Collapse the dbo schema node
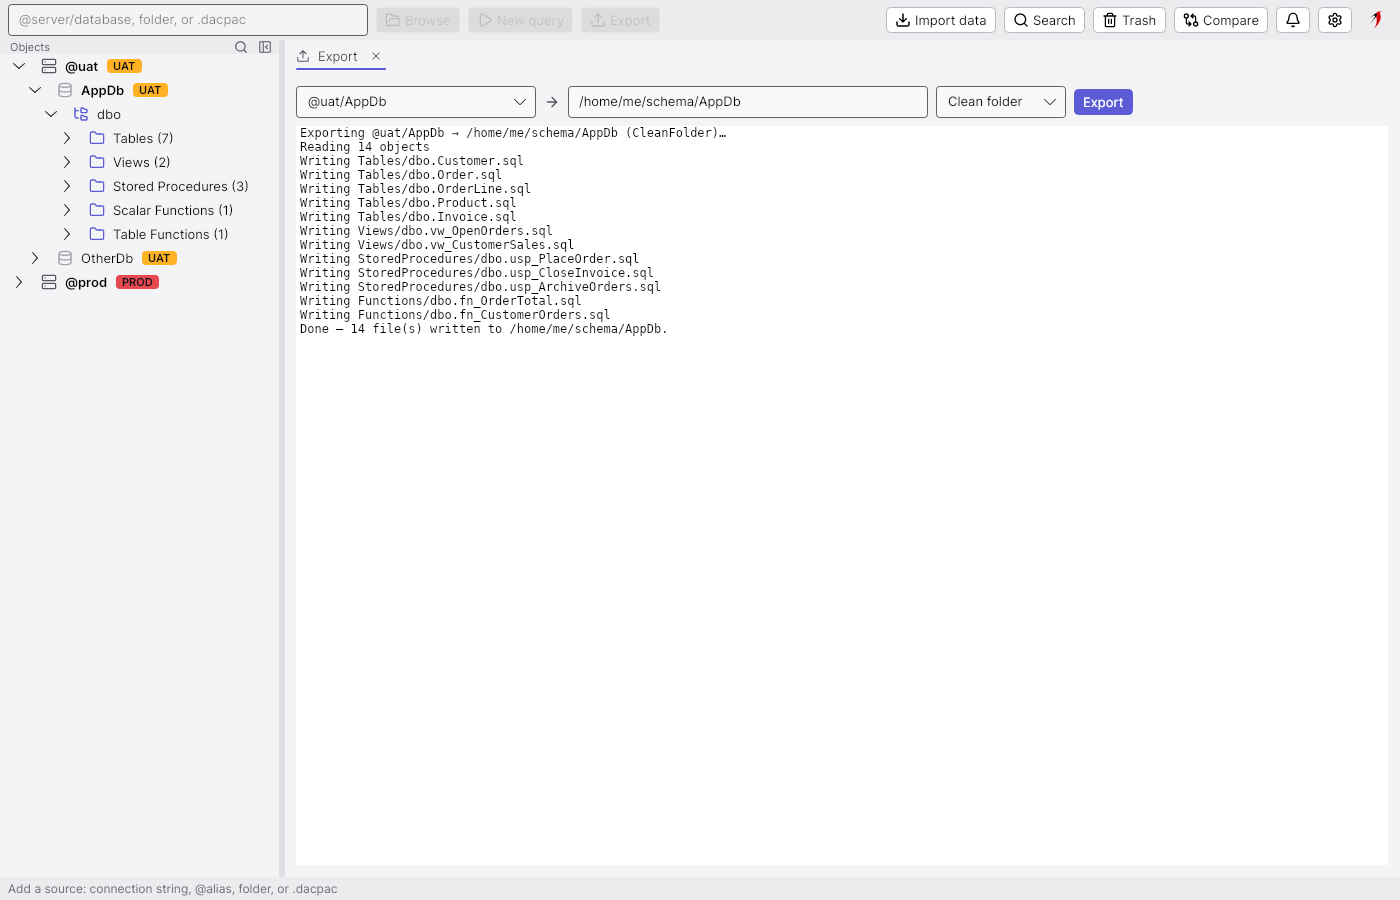Viewport: 1400px width, 900px height. [x=51, y=114]
